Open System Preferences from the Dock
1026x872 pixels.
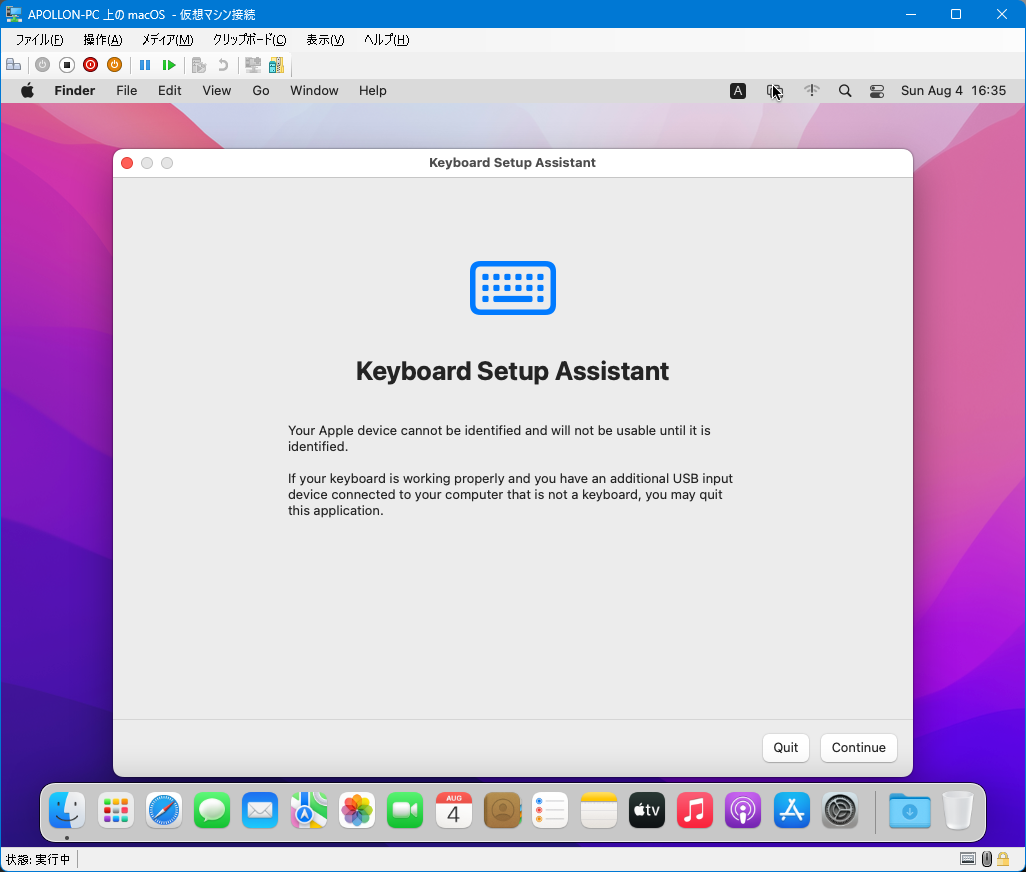point(840,811)
